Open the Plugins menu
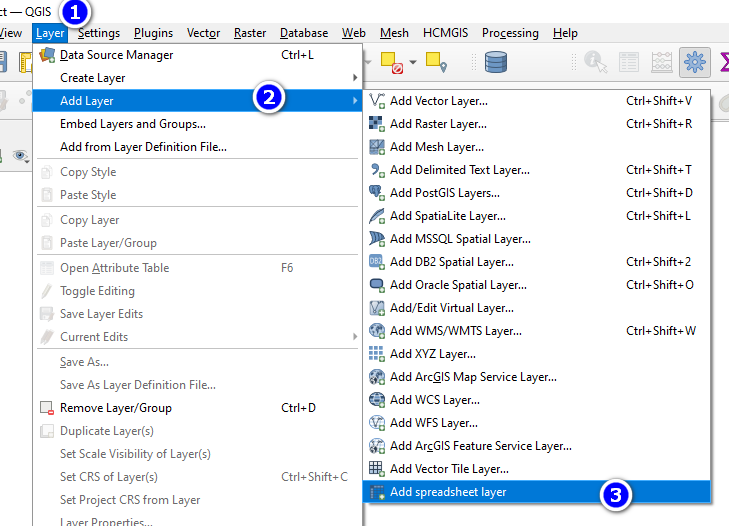 coord(153,33)
